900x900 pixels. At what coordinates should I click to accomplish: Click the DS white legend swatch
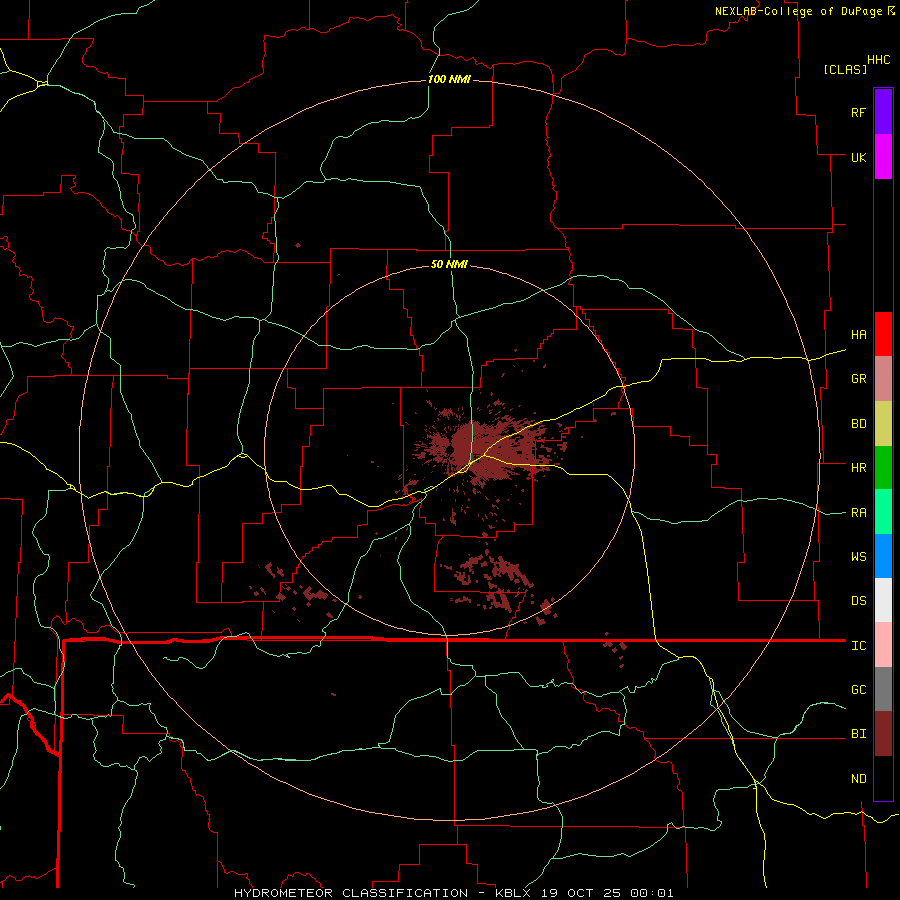pos(883,600)
